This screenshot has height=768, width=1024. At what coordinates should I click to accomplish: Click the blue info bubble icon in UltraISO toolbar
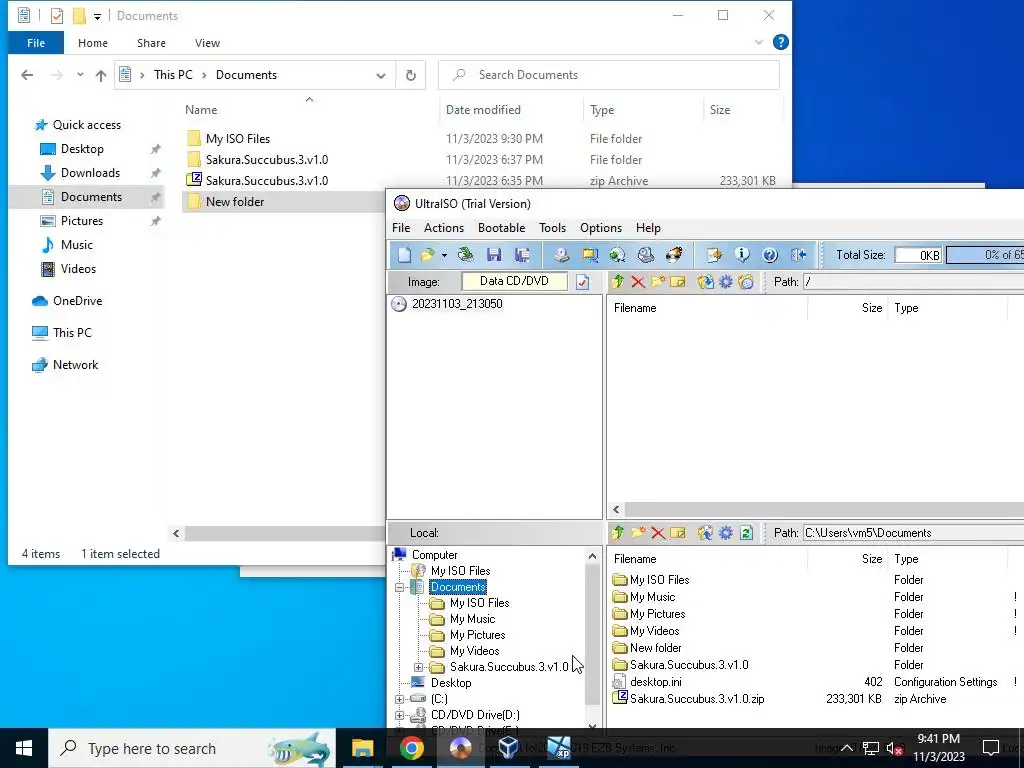(742, 255)
